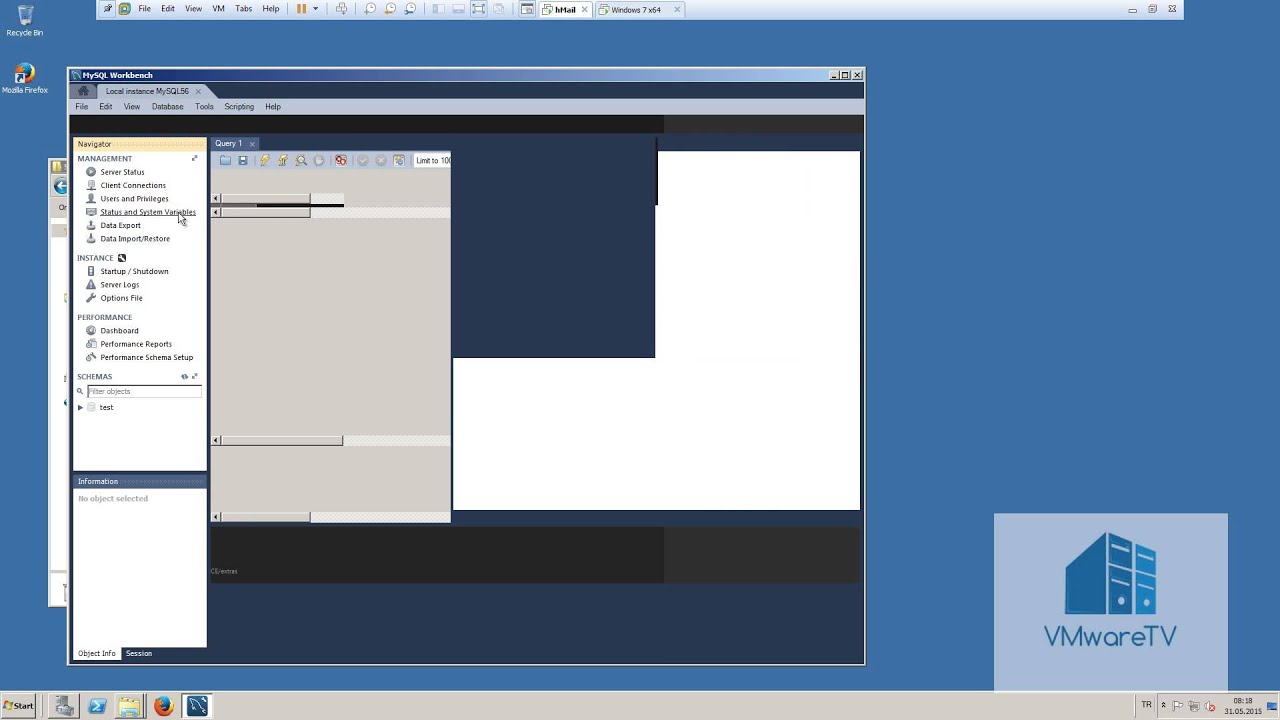1280x720 pixels.
Task: Rollback transaction with X icon
Action: pyautogui.click(x=381, y=160)
